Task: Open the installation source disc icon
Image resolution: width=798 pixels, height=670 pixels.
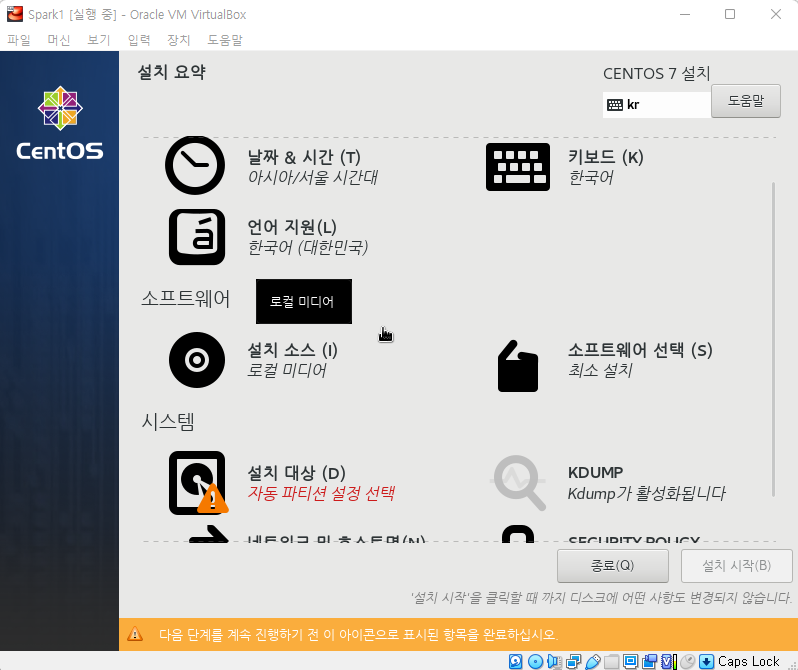Action: coord(197,360)
